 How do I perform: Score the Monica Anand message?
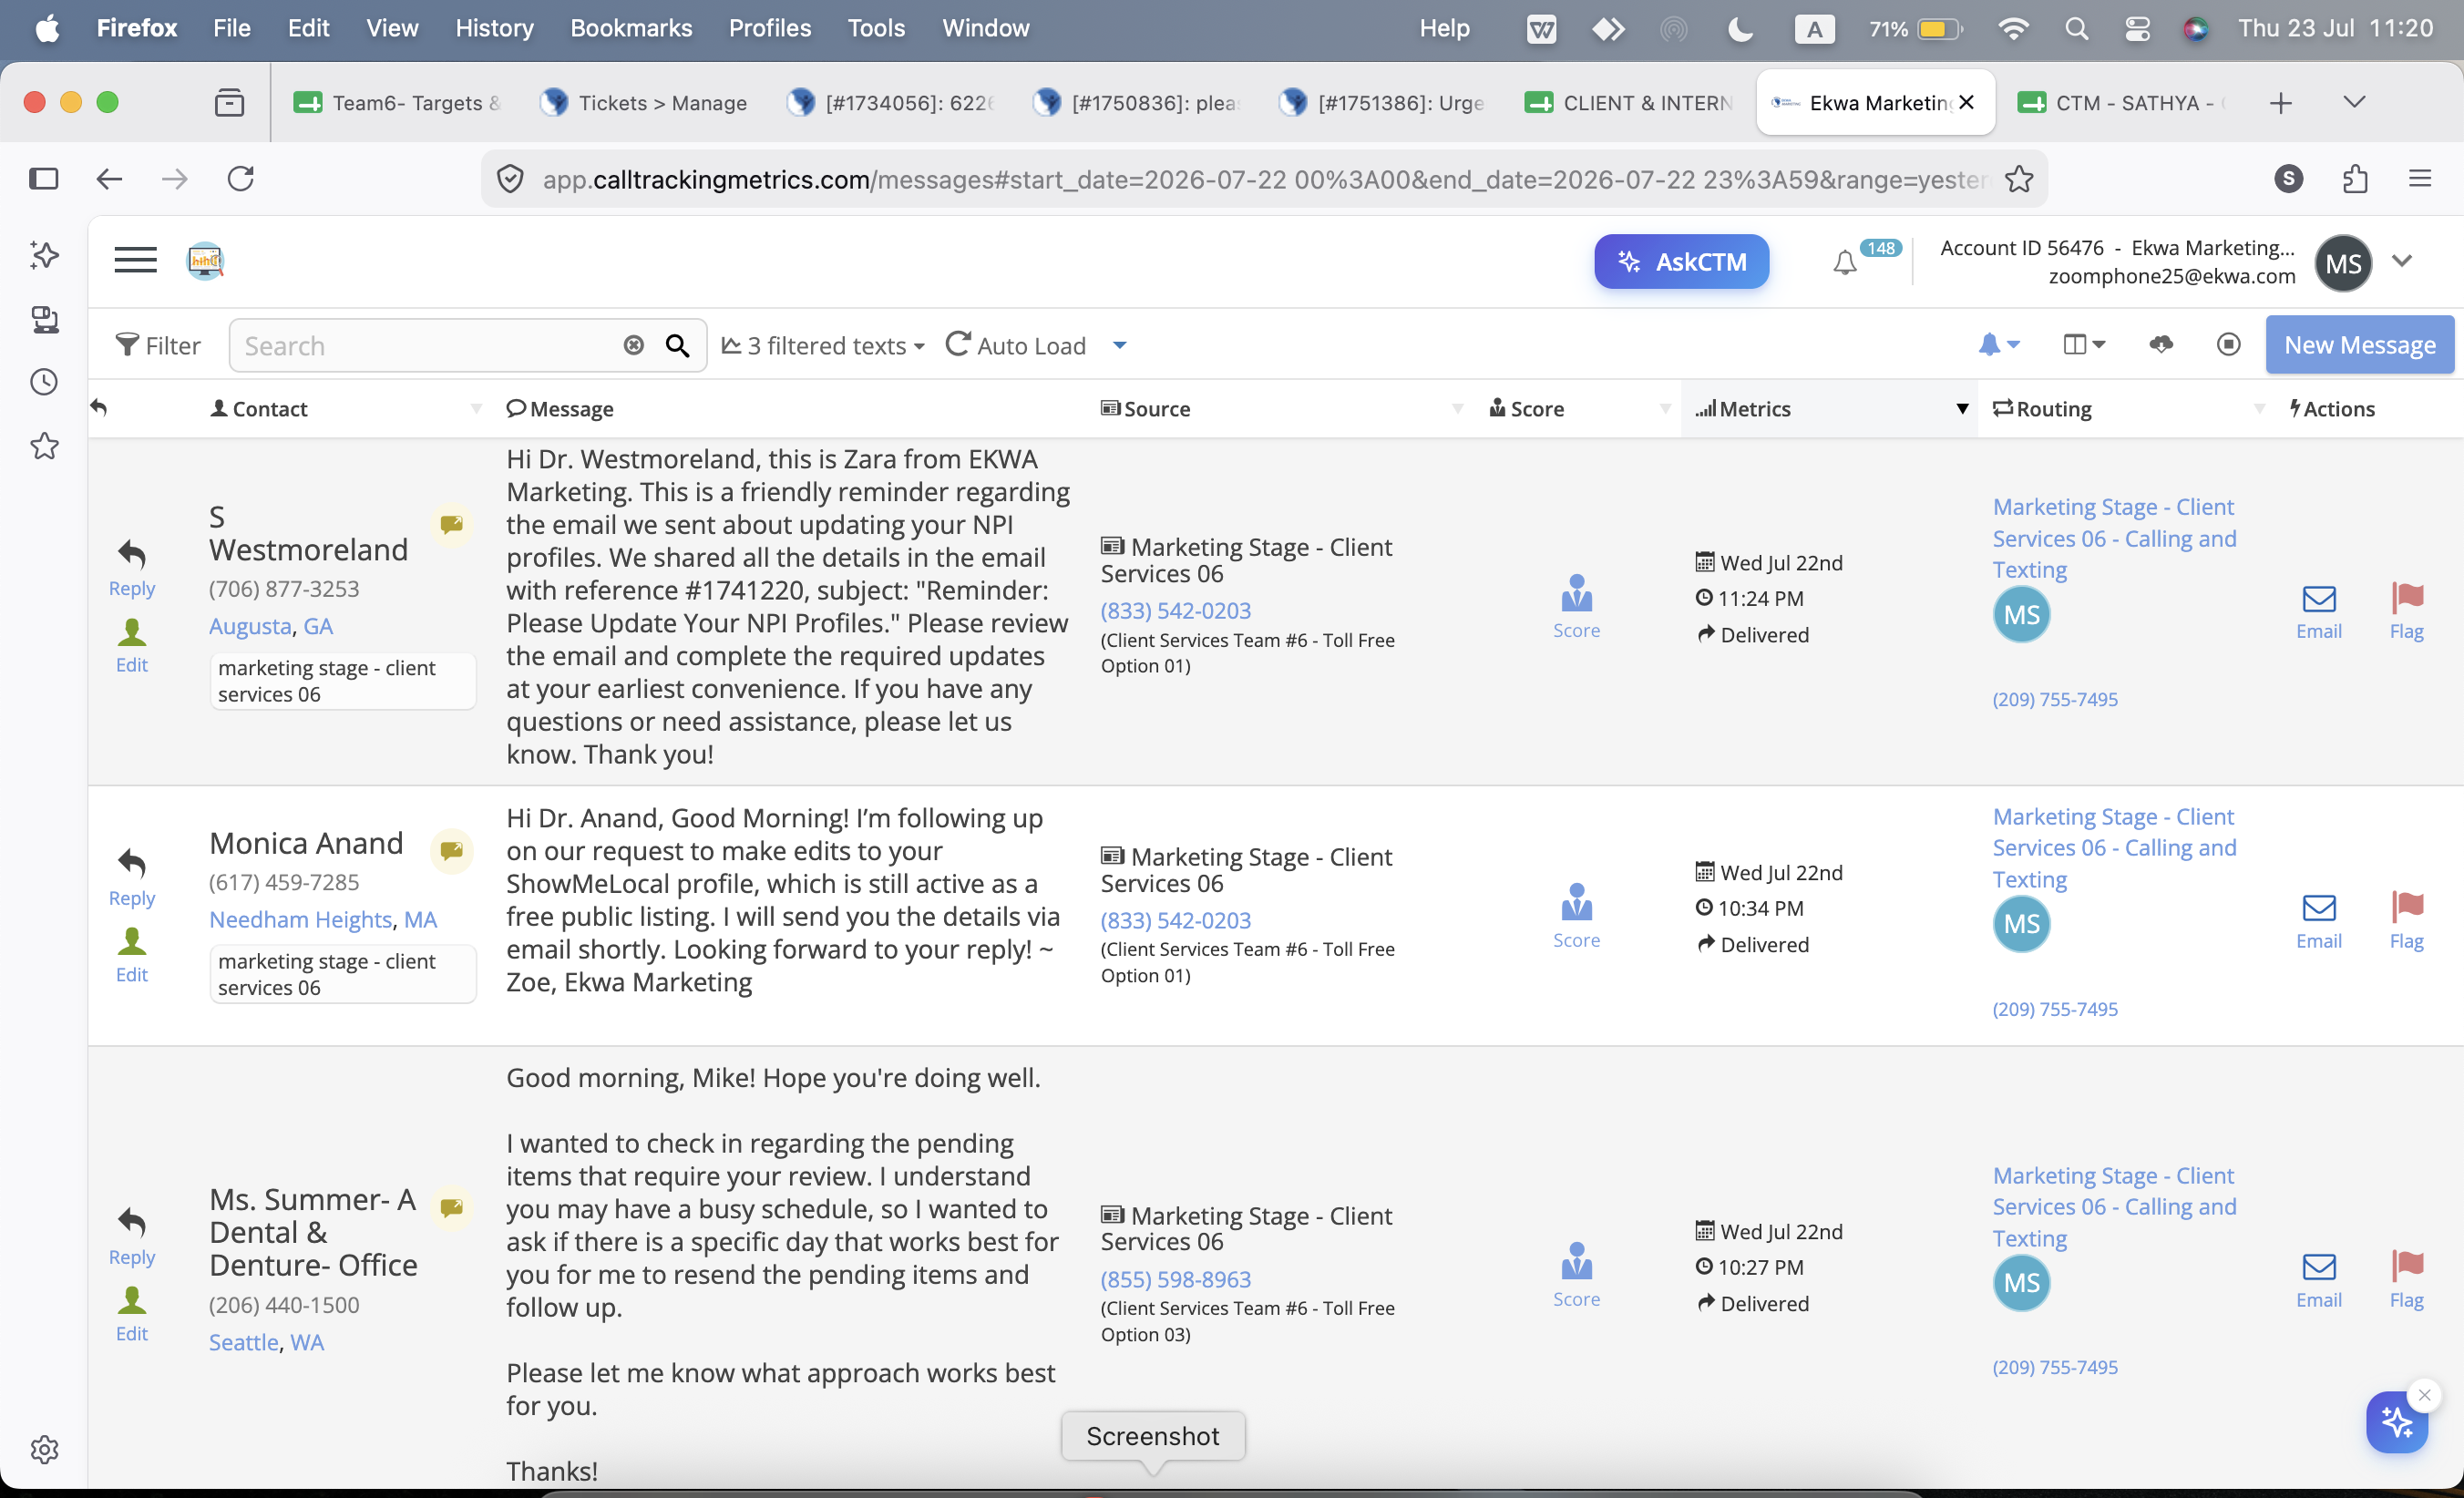[x=1576, y=916]
